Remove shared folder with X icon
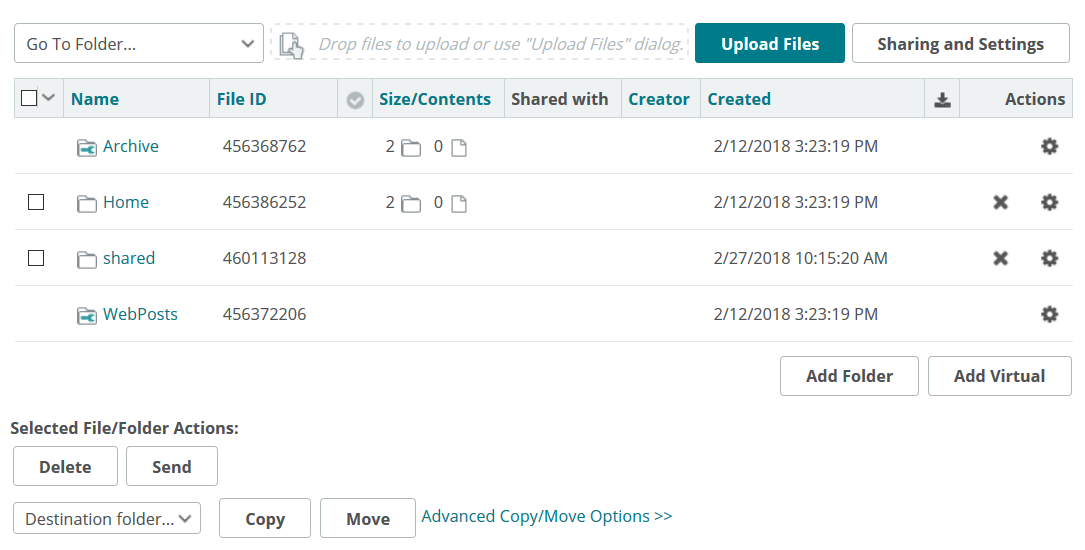This screenshot has height=550, width=1085. coord(1000,259)
